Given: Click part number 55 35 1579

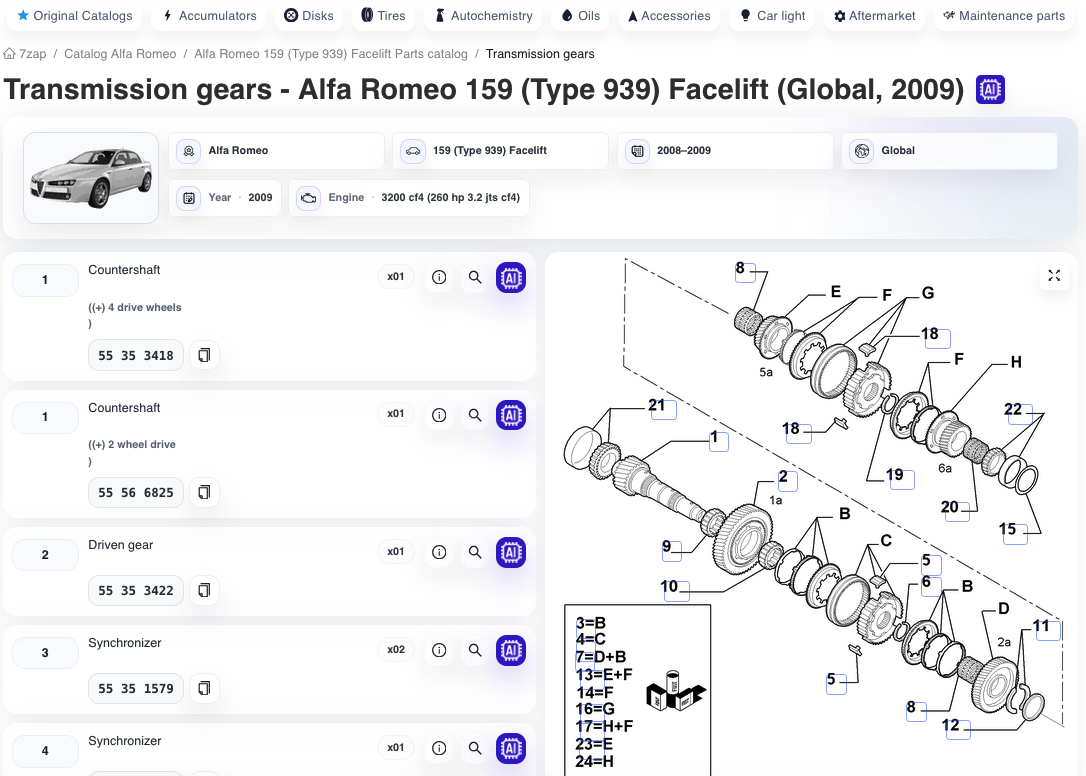Looking at the screenshot, I should (x=136, y=688).
